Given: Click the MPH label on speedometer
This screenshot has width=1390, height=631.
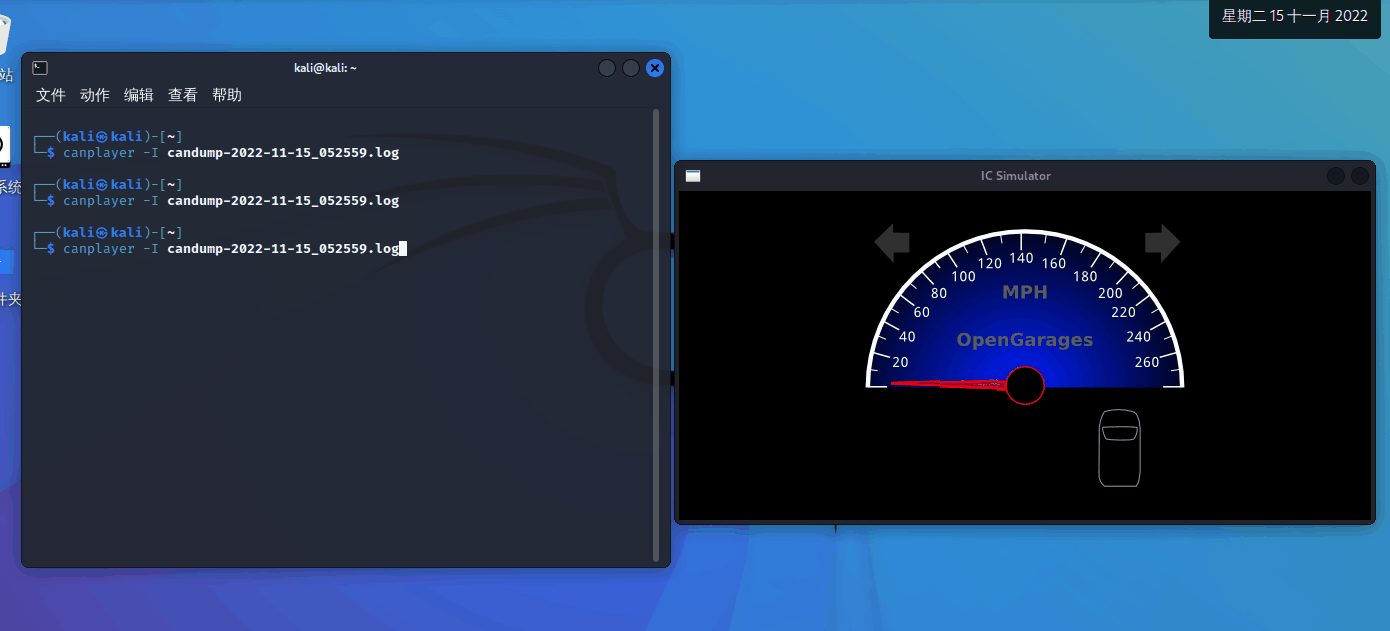Looking at the screenshot, I should click(1025, 292).
